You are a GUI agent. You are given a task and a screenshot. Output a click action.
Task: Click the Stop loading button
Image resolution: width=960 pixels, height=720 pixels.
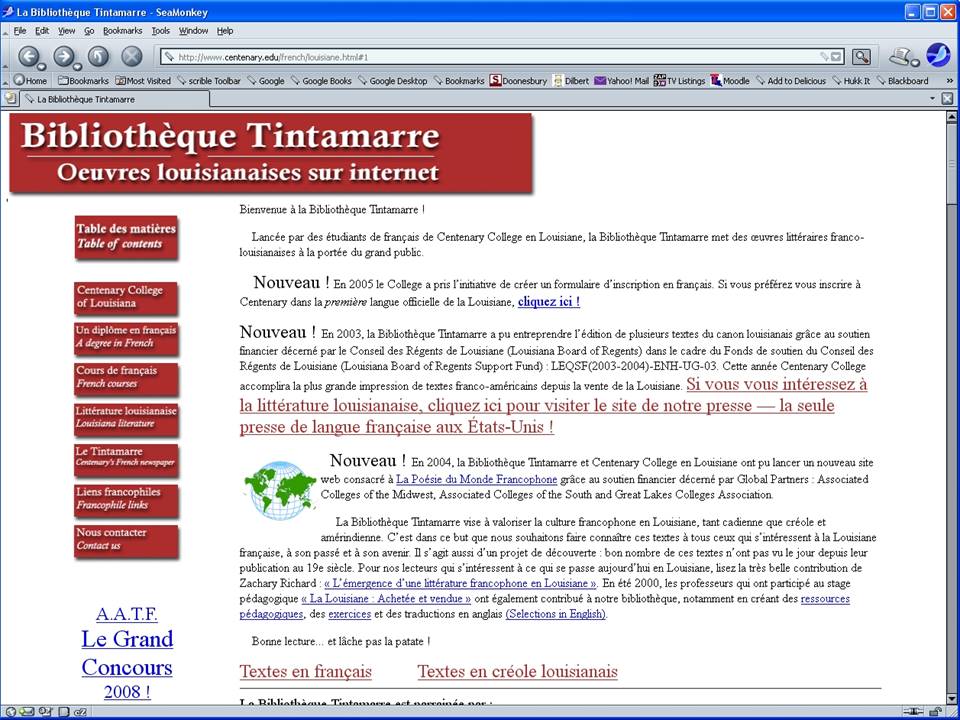[x=131, y=56]
